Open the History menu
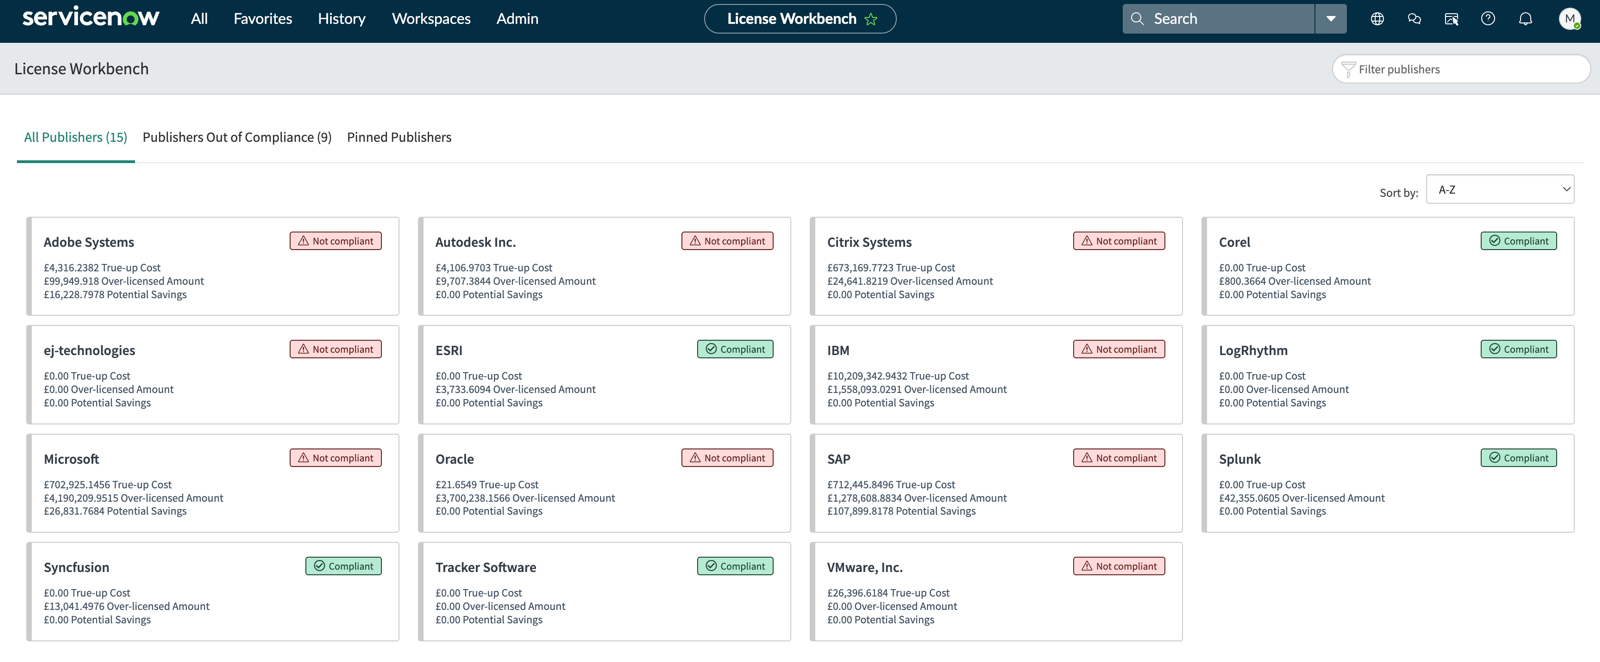1600x662 pixels. click(x=341, y=19)
